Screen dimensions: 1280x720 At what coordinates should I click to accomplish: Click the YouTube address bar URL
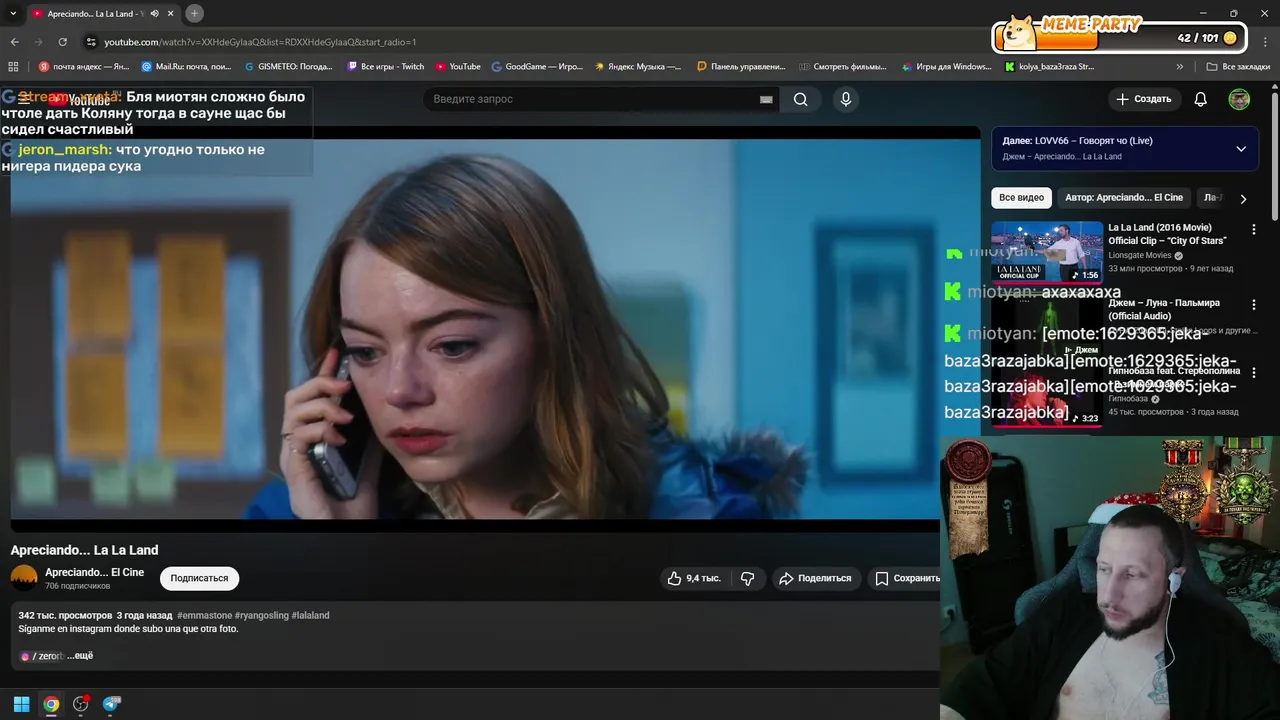tap(260, 42)
